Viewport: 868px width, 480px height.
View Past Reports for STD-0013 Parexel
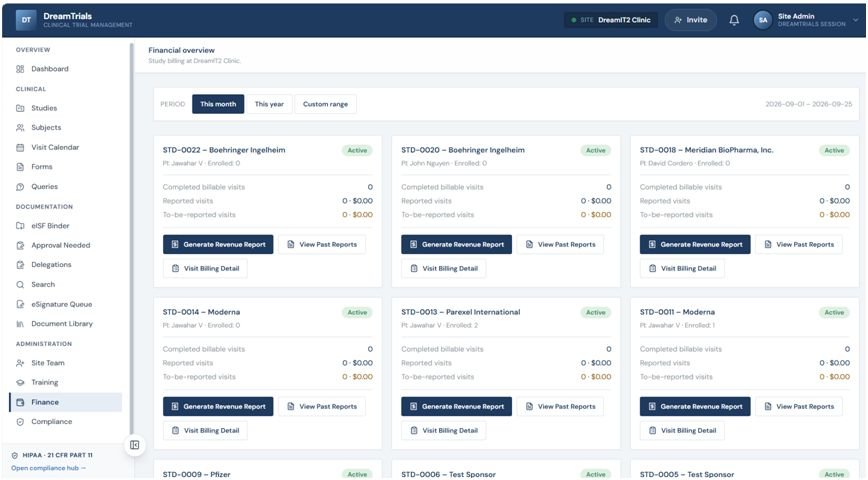[x=560, y=406]
